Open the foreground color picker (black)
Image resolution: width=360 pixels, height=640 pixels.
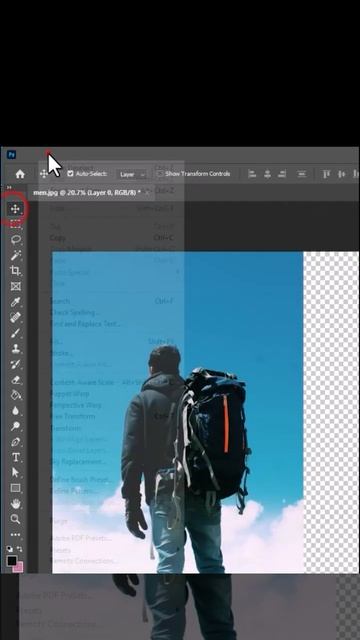click(11, 560)
